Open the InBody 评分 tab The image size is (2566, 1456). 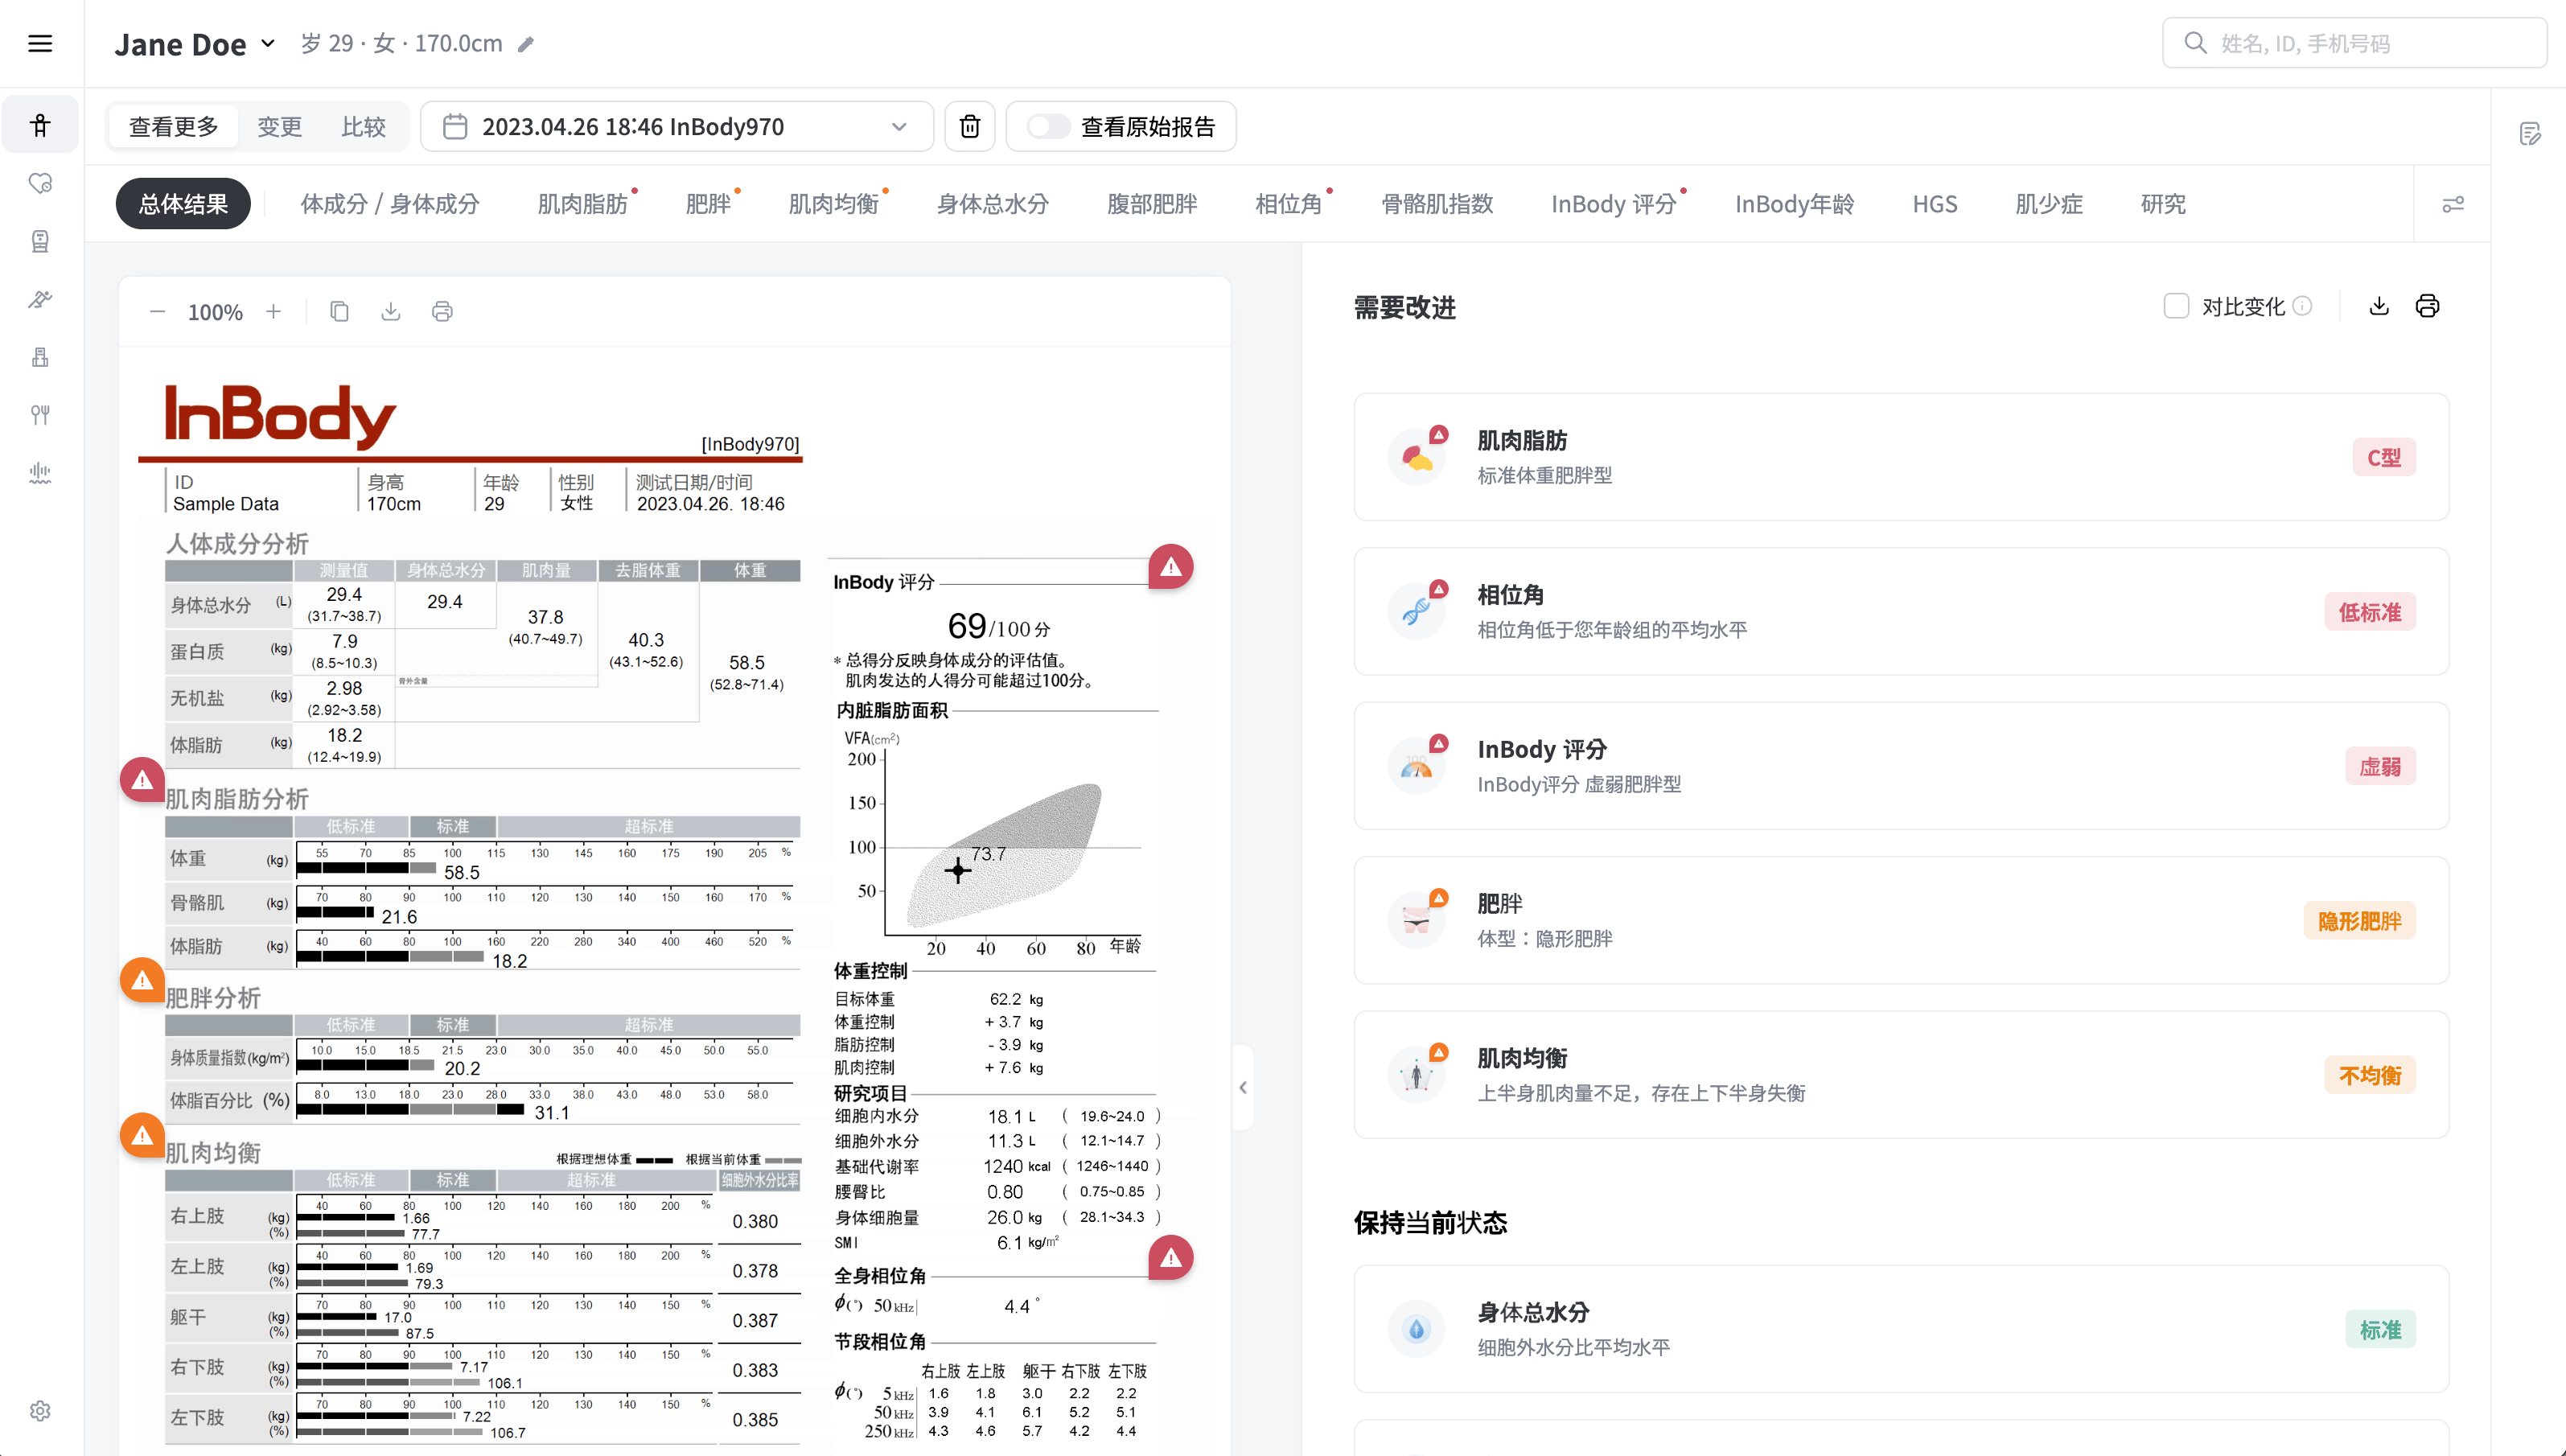coord(1614,204)
